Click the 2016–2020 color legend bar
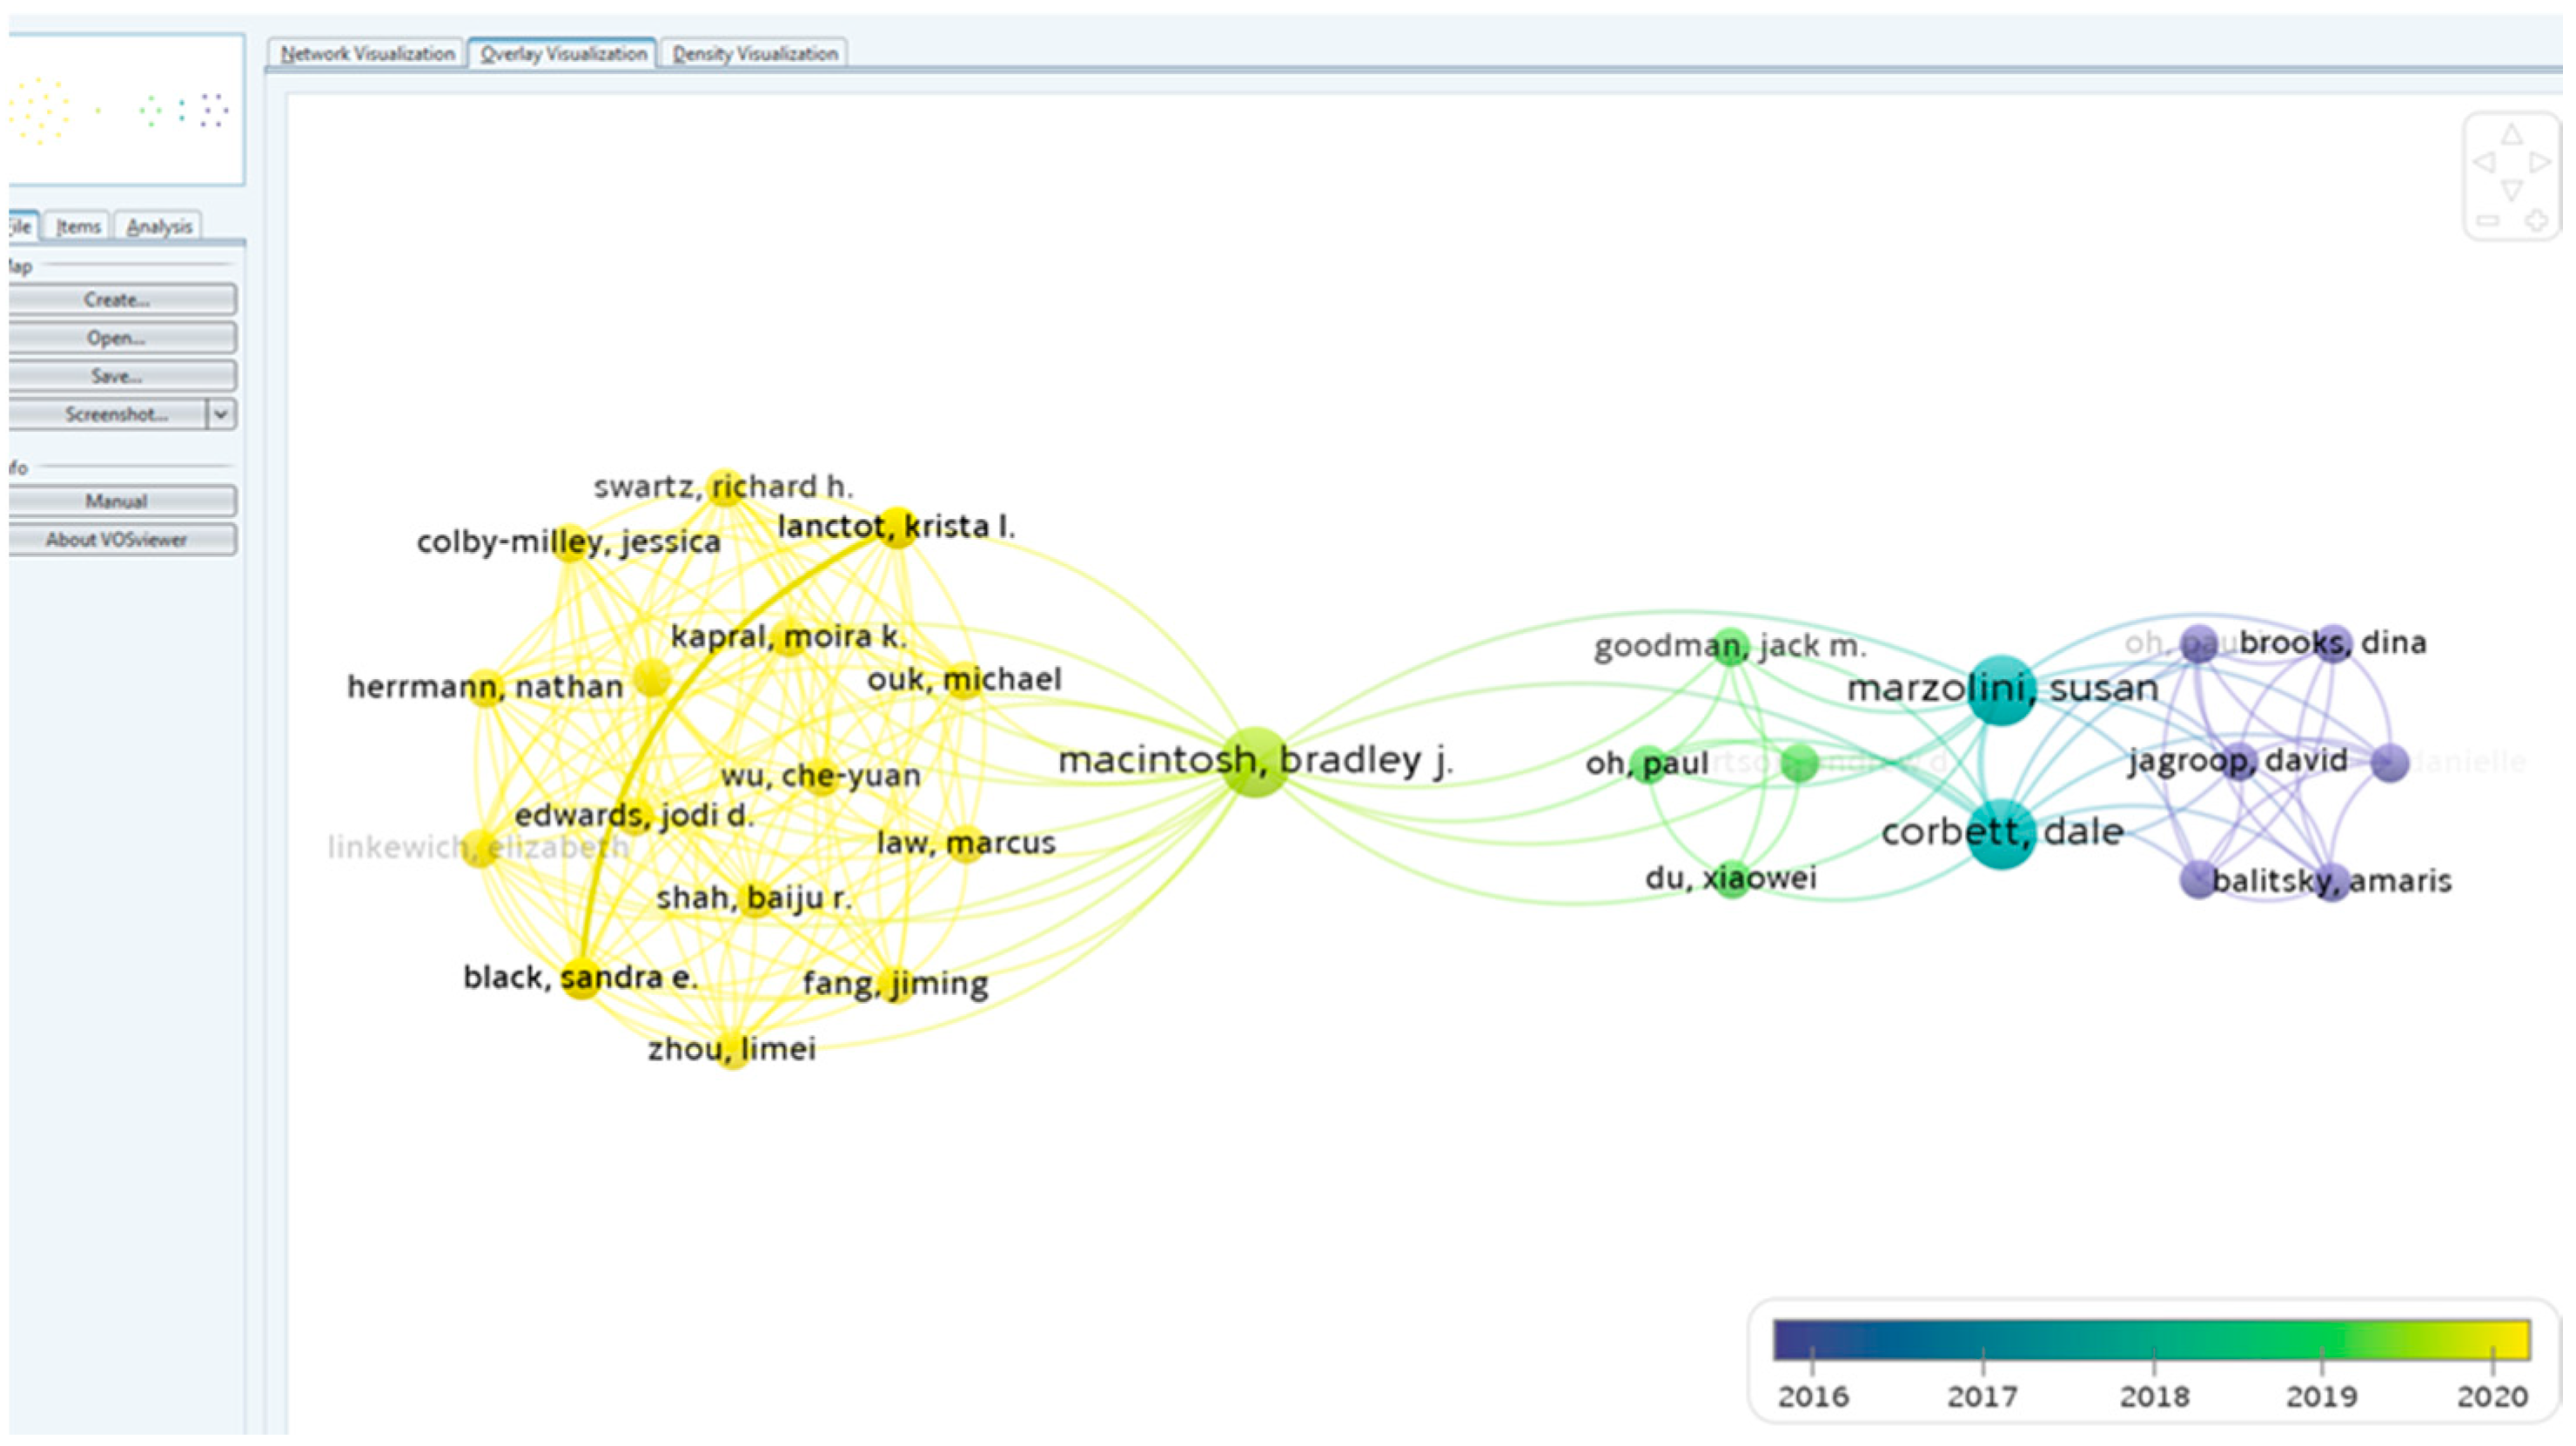Image resolution: width=2576 pixels, height=1446 pixels. click(x=2151, y=1340)
